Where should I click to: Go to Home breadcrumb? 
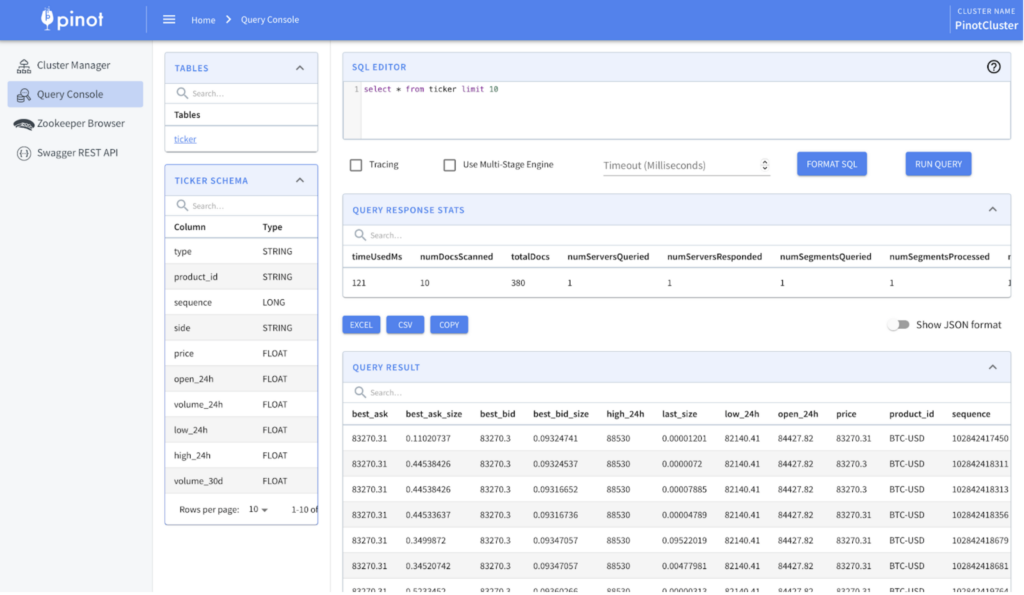(203, 20)
